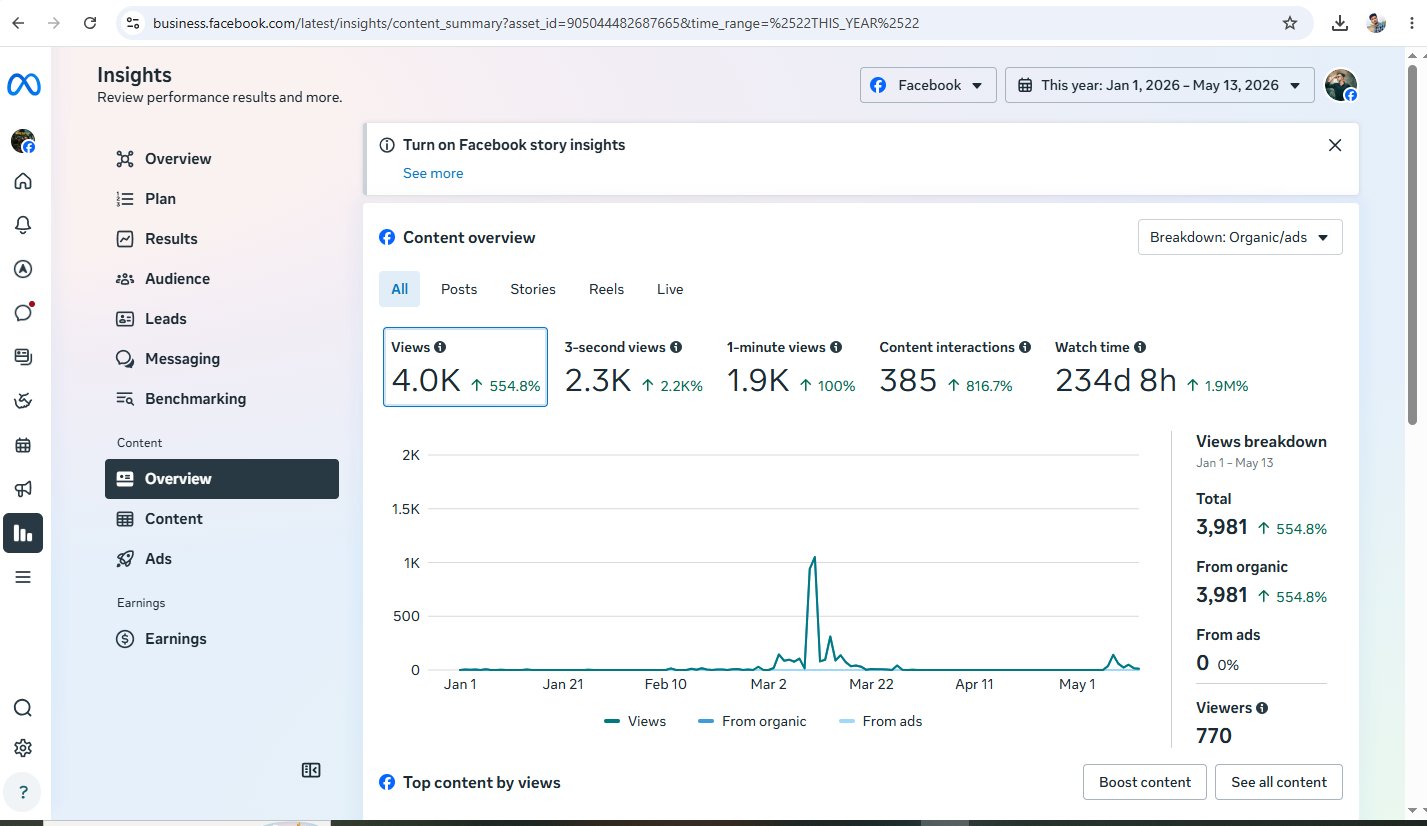1427x826 pixels.
Task: Dismiss the story insights banner
Action: (1334, 145)
